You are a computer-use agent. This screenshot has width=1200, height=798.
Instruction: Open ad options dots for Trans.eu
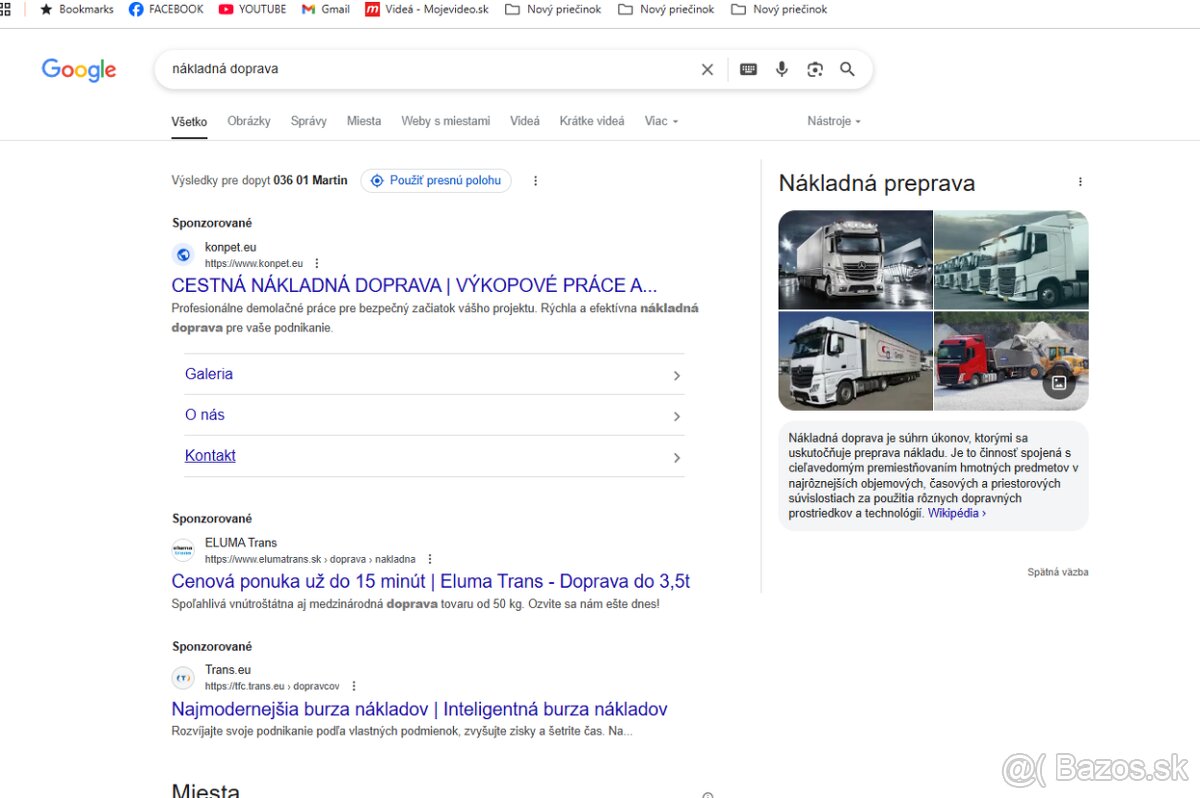(x=354, y=686)
